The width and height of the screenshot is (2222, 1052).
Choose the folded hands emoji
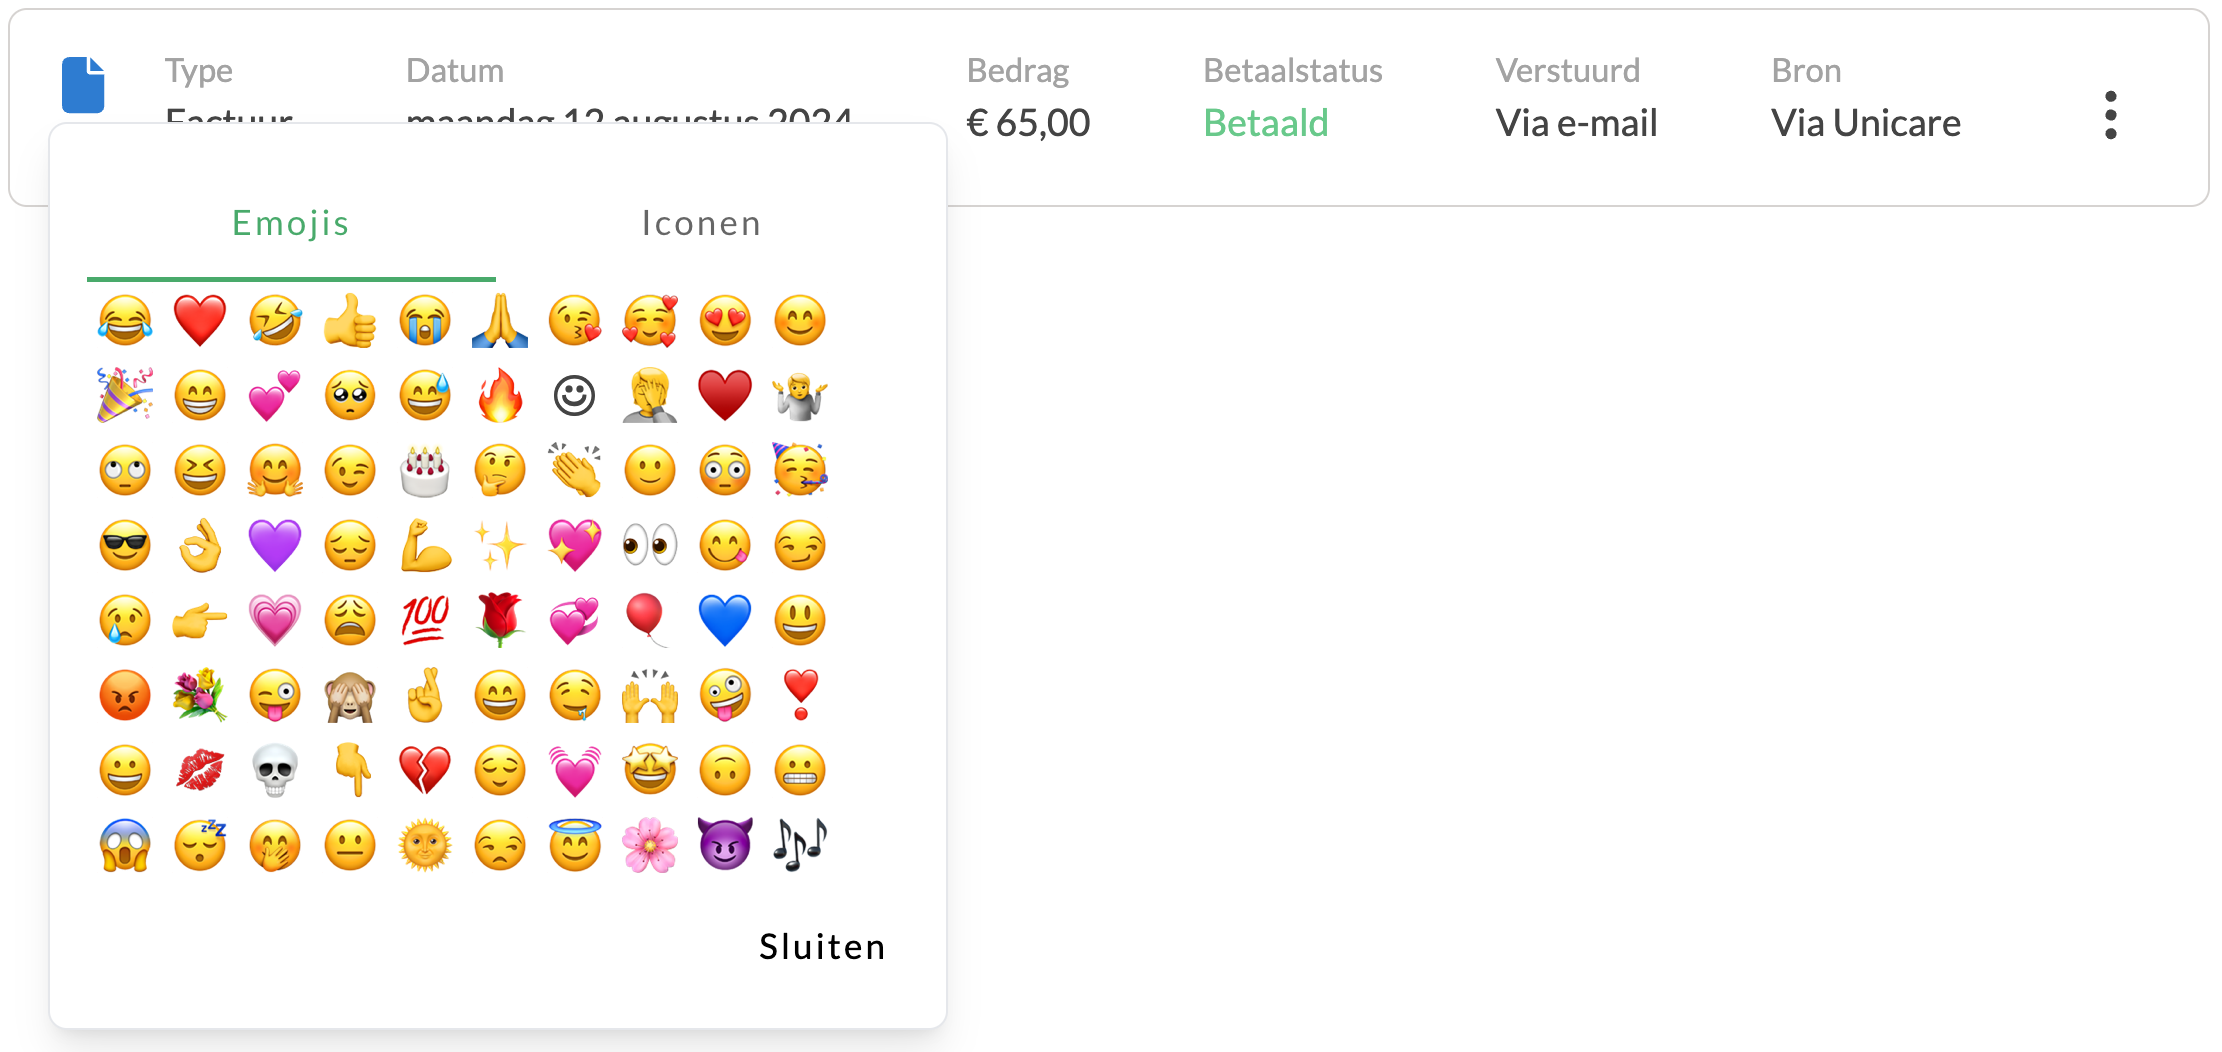click(500, 320)
